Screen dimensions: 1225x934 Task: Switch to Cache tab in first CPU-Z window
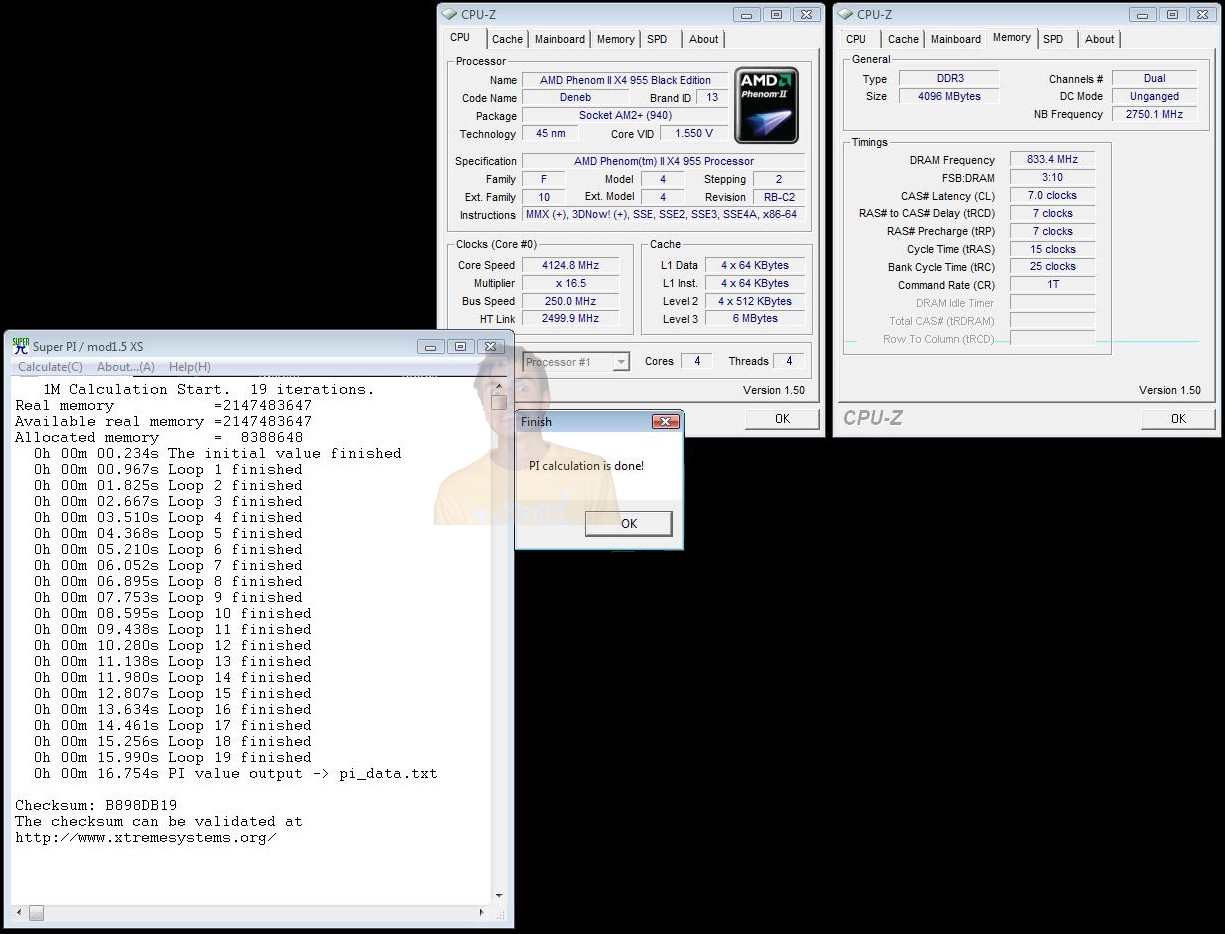pyautogui.click(x=507, y=39)
